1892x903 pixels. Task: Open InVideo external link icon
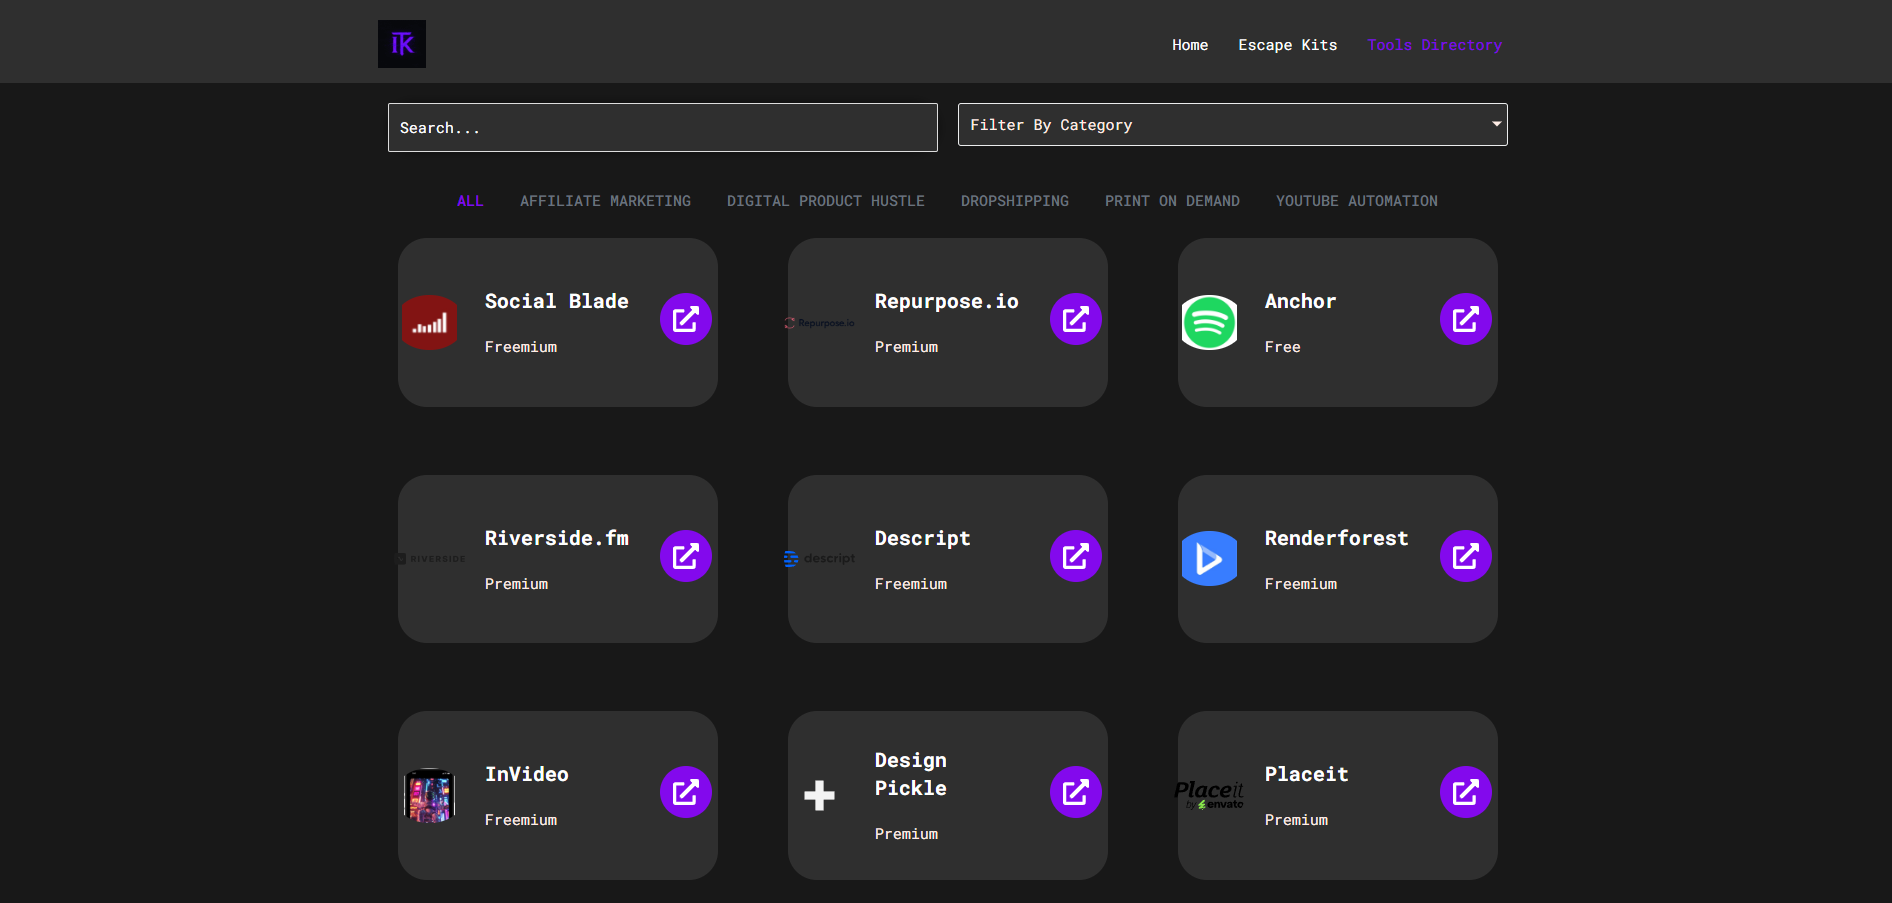pos(686,792)
